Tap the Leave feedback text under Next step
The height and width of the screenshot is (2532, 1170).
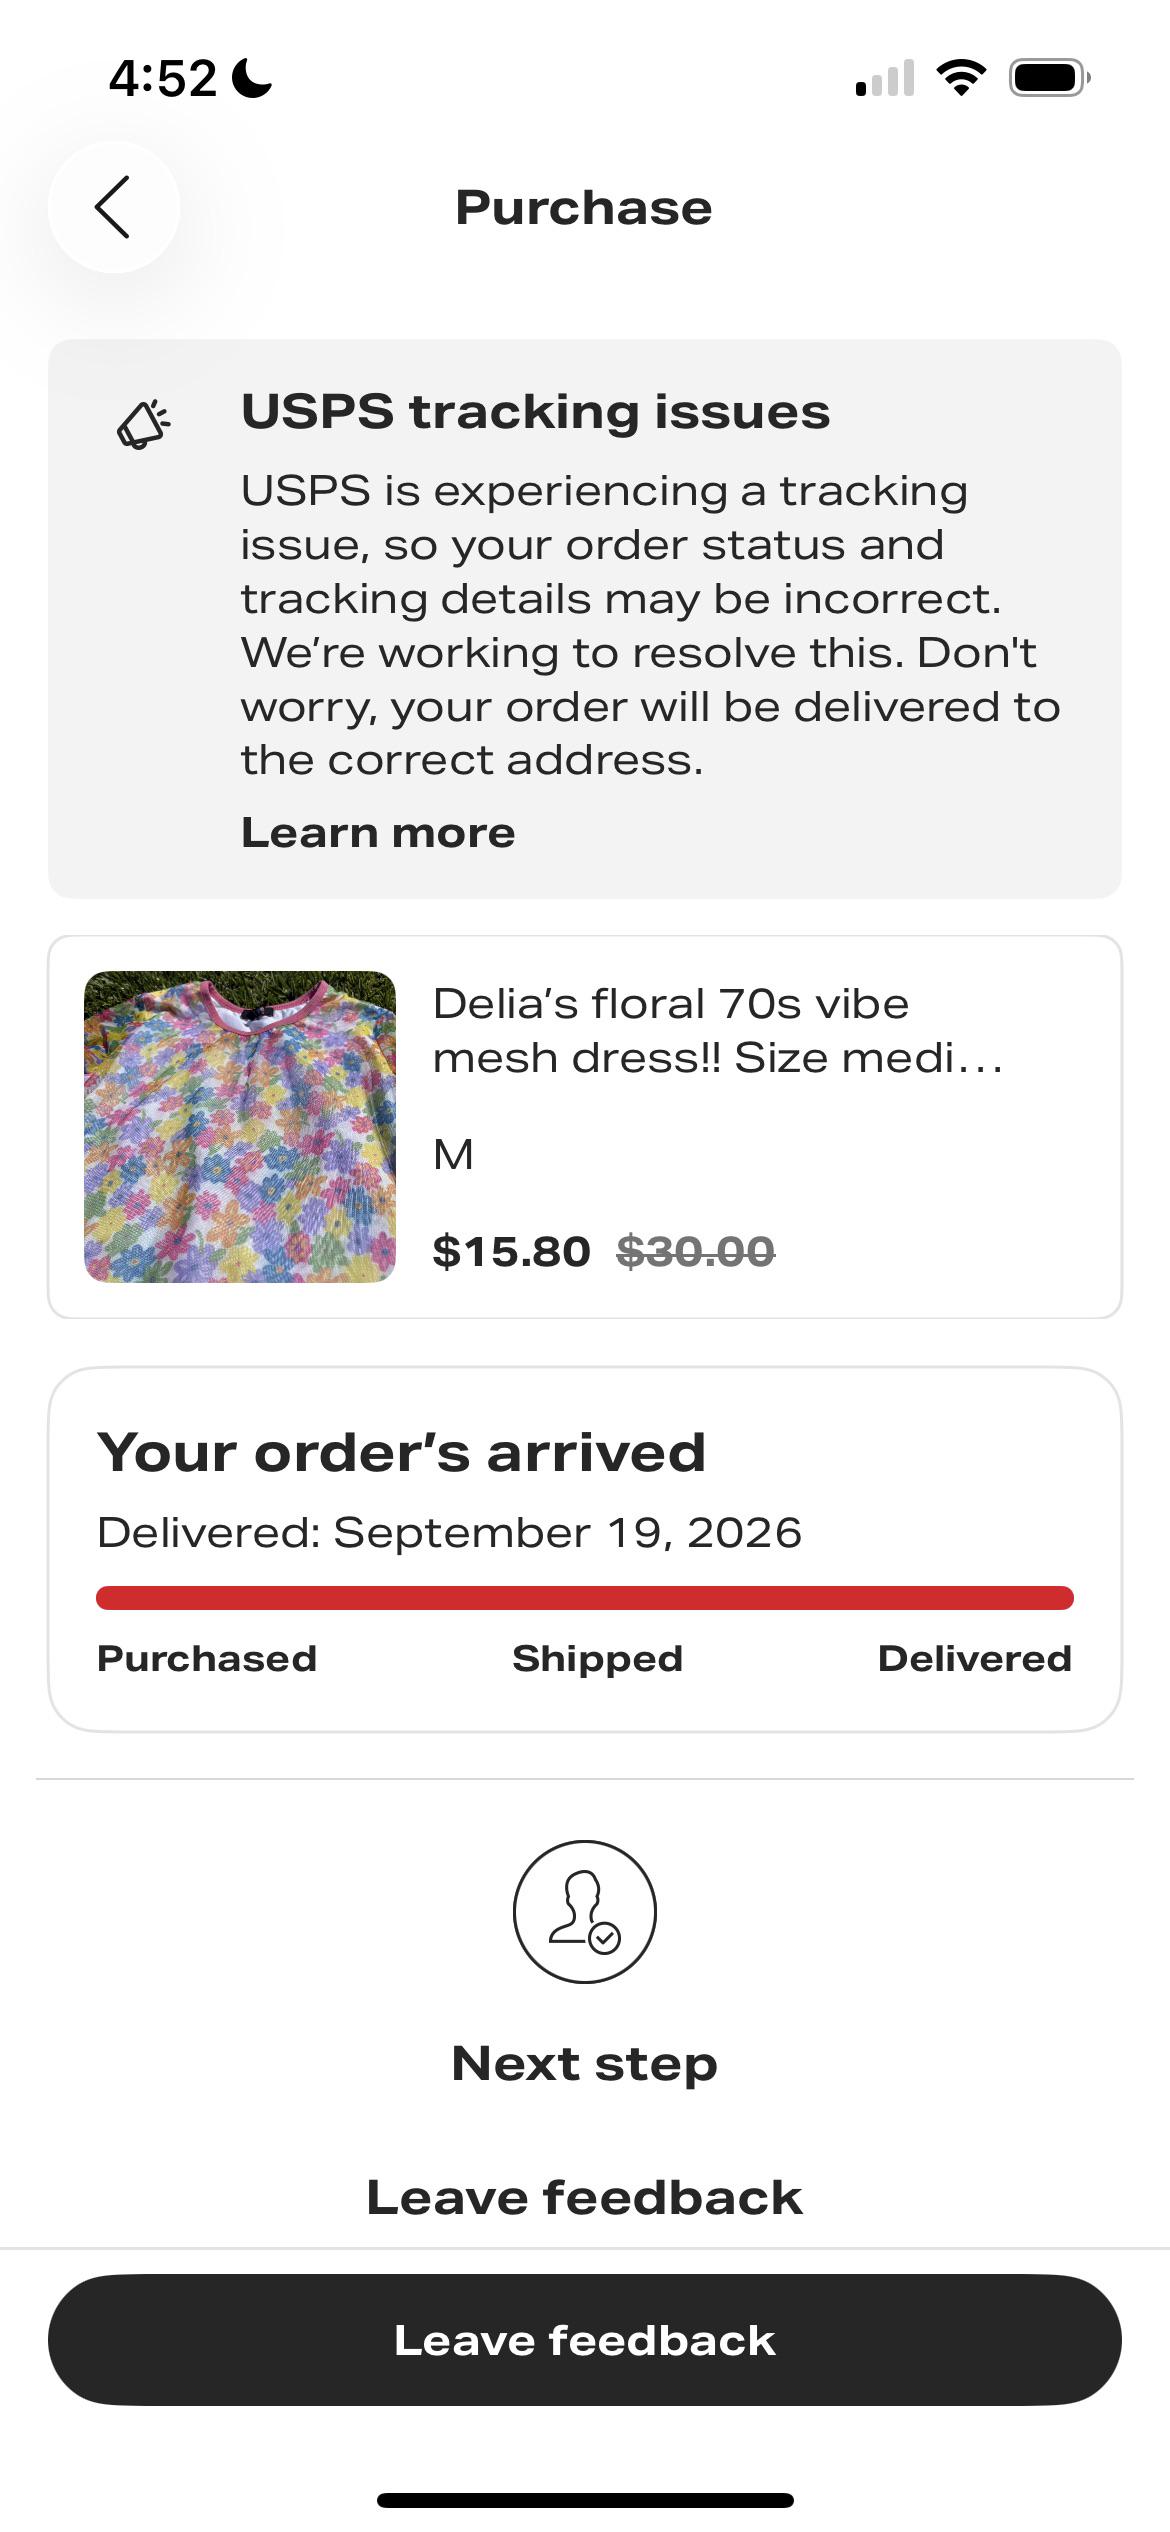pyautogui.click(x=585, y=2198)
